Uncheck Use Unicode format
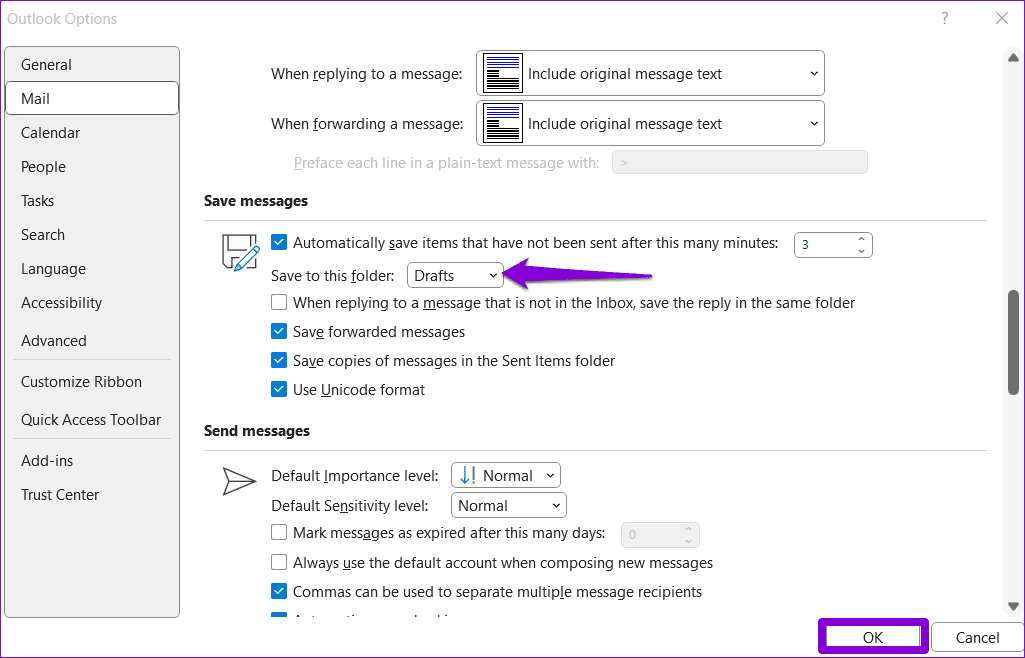The height and width of the screenshot is (658, 1025). [279, 389]
